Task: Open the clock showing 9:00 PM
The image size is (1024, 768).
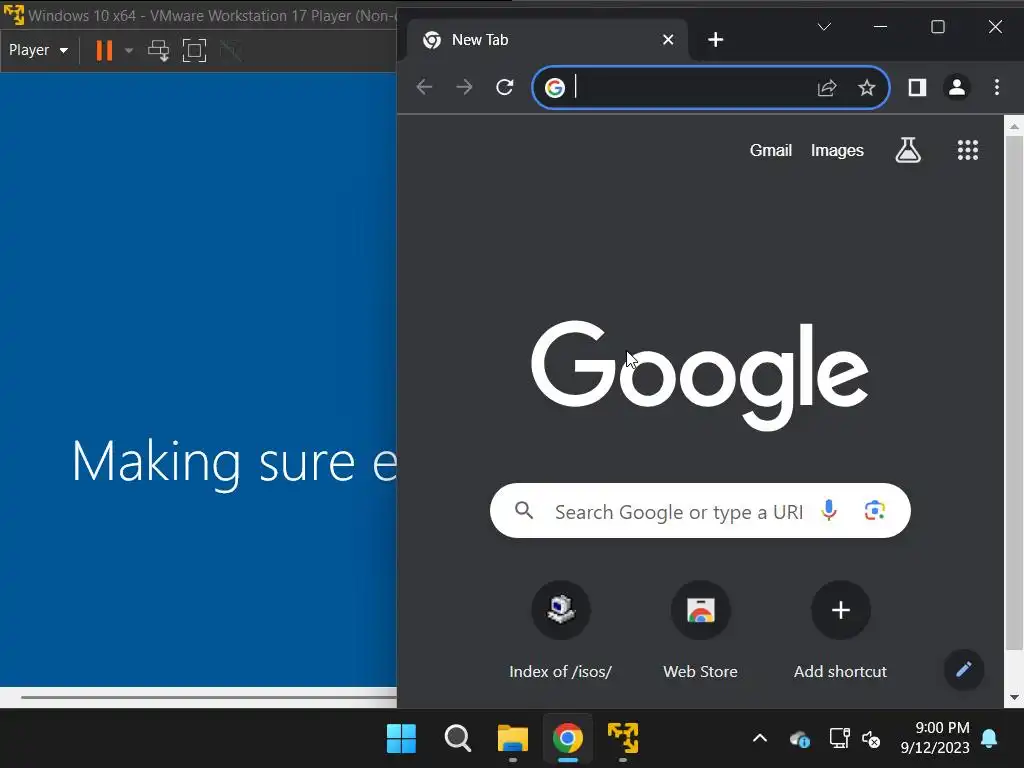Action: pos(935,738)
